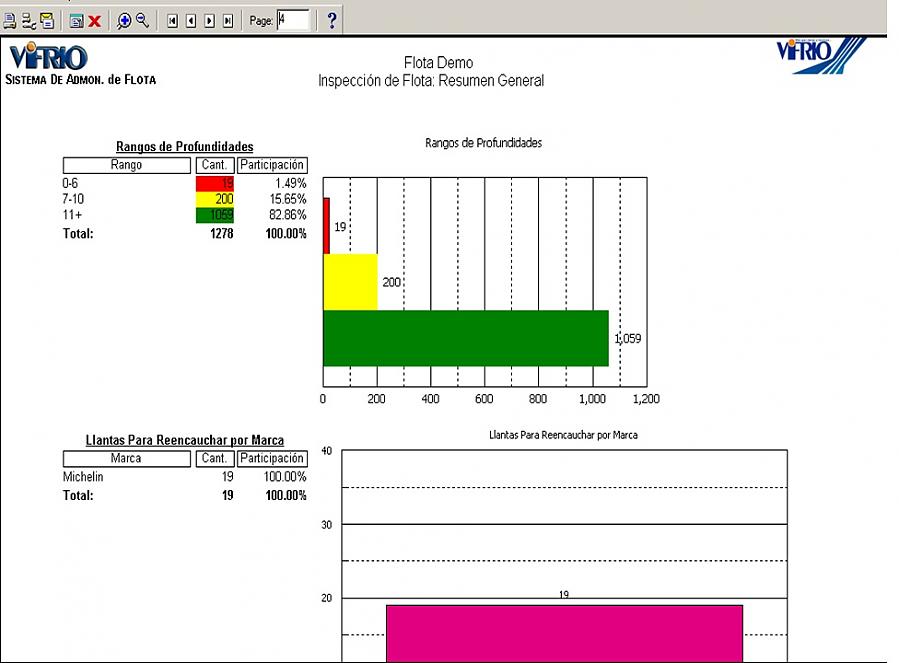Viewport: 899px width, 663px height.
Task: Click the "15.65%" participation value
Action: [x=288, y=199]
